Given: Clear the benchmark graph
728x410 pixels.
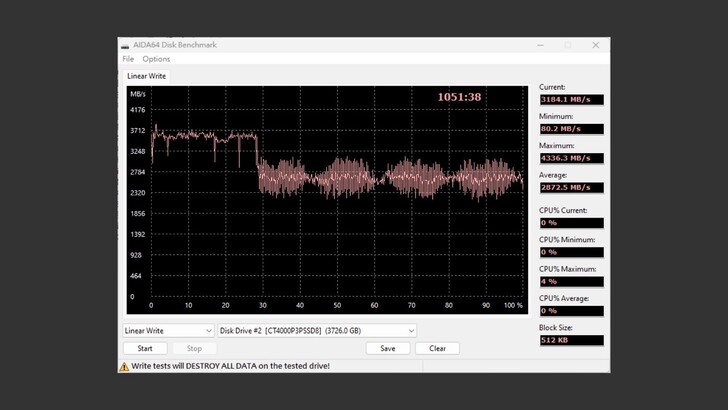Looking at the screenshot, I should pos(437,349).
